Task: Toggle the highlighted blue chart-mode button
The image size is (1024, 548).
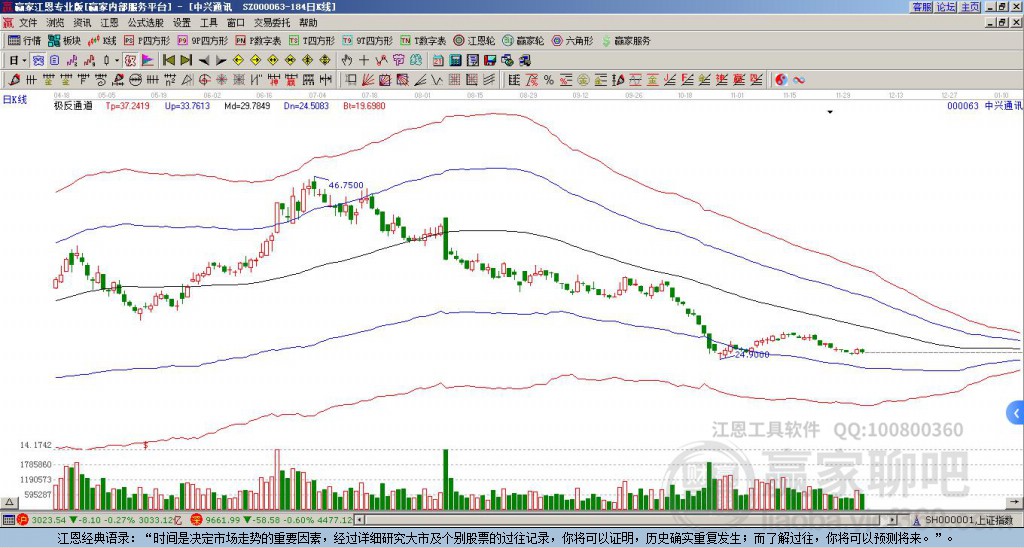Action: tap(39, 61)
